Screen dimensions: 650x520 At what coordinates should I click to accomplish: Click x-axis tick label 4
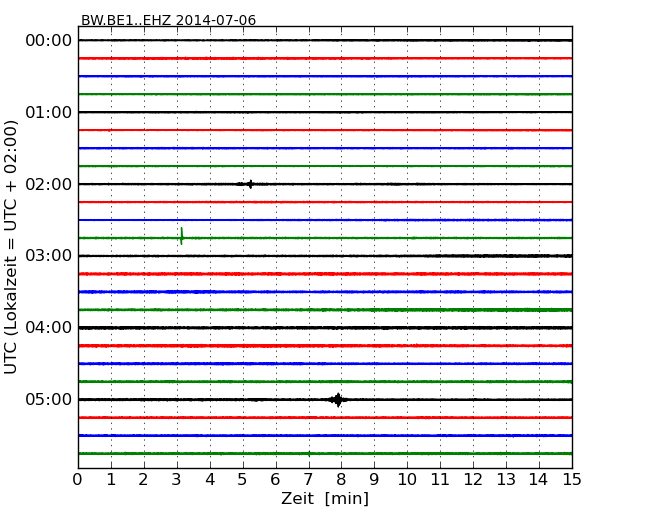(210, 480)
